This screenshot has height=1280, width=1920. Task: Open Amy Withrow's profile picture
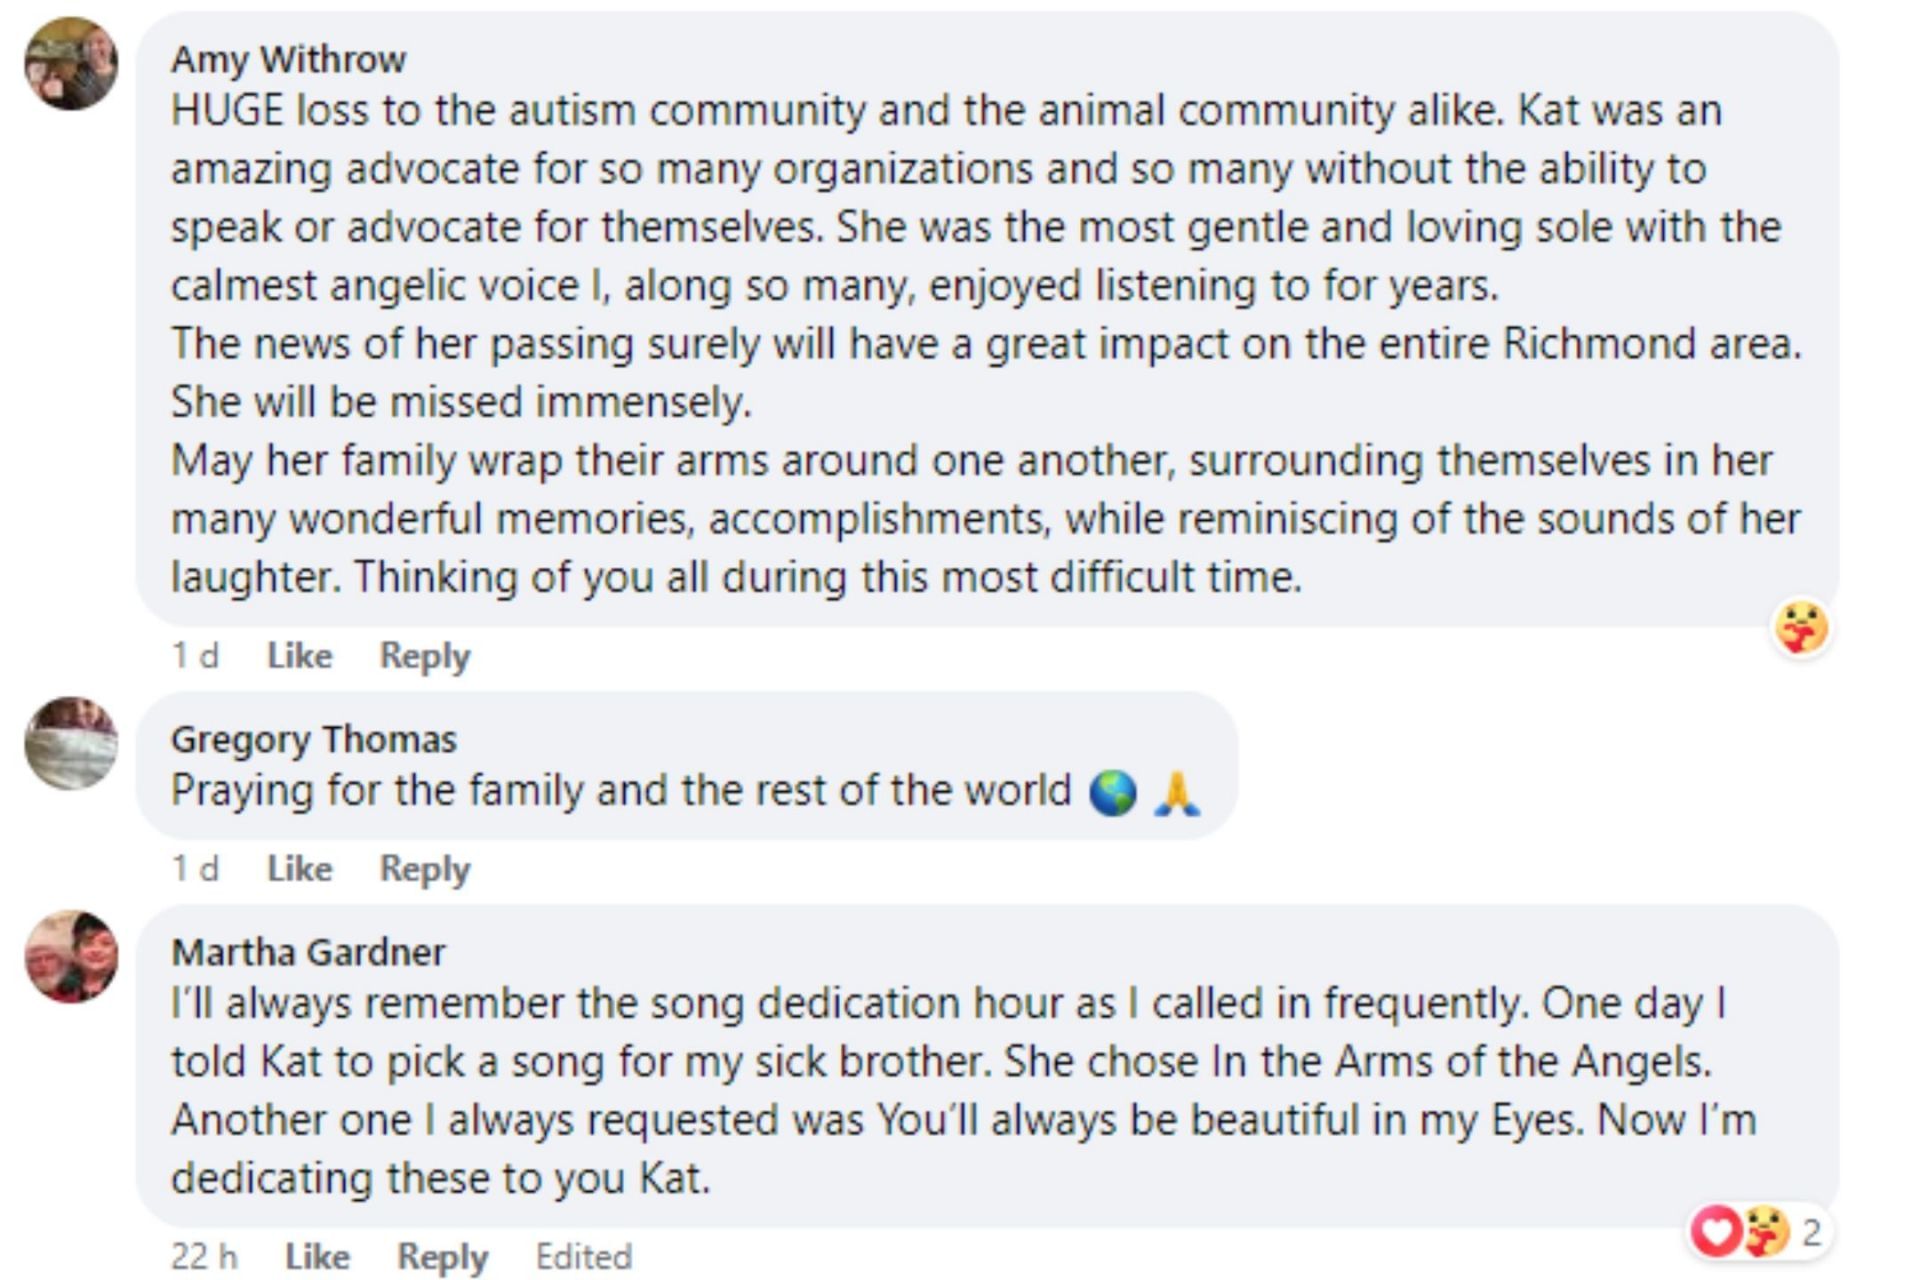point(71,63)
